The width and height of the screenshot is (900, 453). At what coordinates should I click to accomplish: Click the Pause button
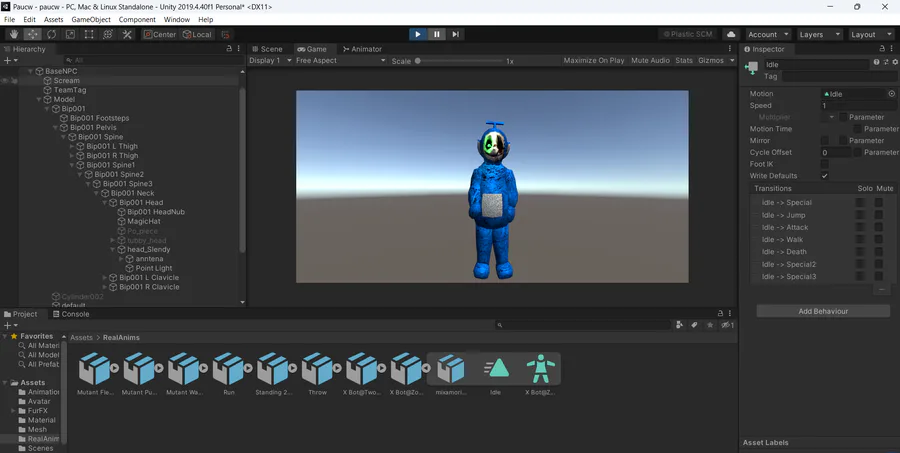(437, 34)
